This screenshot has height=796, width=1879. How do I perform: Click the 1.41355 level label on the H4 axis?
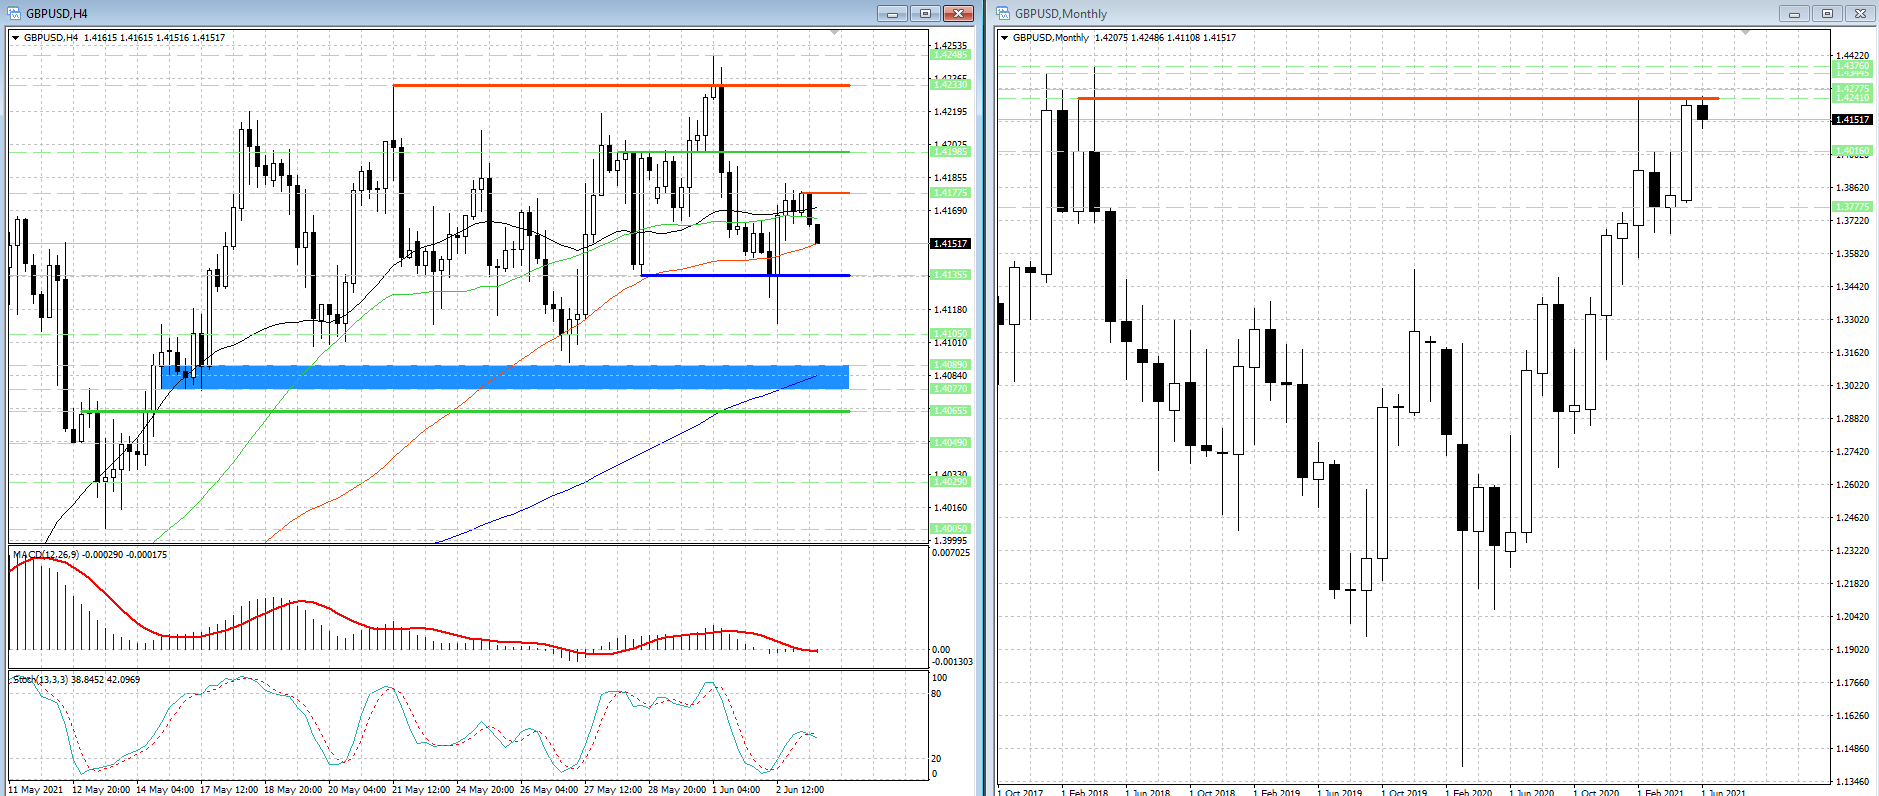tap(950, 275)
